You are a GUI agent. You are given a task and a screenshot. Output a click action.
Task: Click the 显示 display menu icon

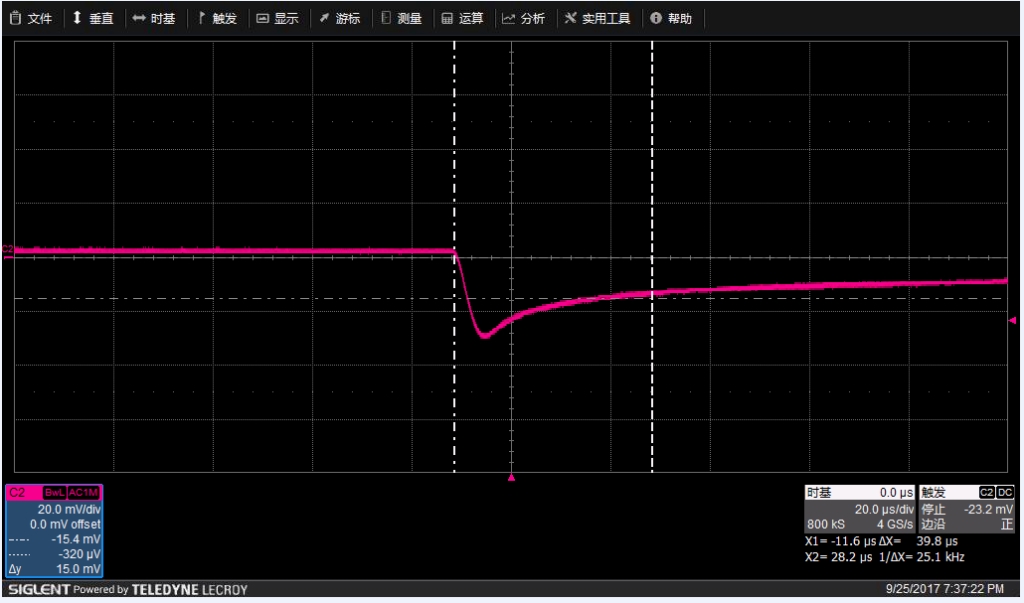(263, 18)
